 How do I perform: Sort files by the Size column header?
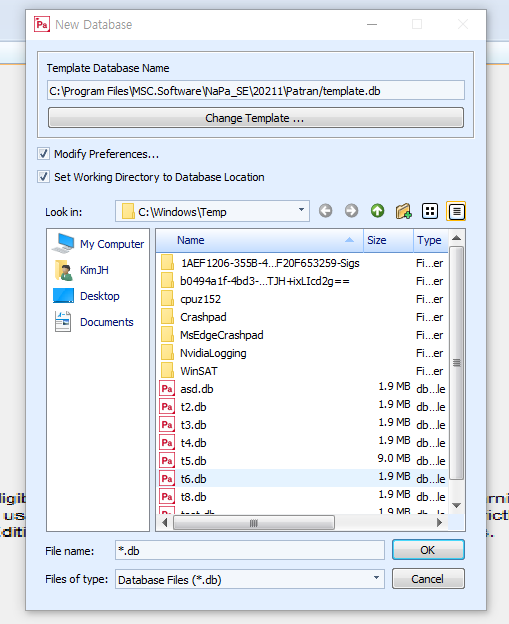tap(388, 240)
